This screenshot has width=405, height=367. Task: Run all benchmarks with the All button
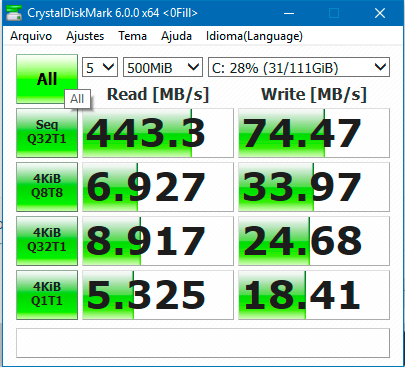point(47,79)
